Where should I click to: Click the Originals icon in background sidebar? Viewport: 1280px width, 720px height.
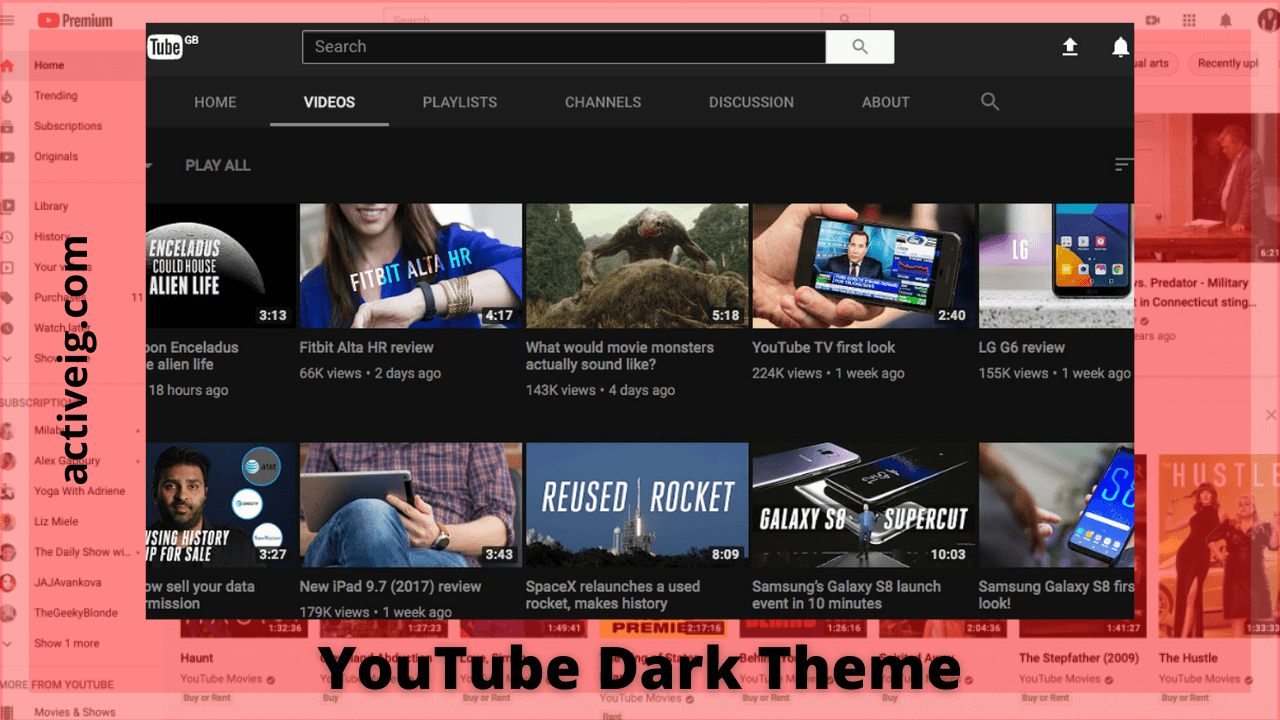pyautogui.click(x=7, y=157)
